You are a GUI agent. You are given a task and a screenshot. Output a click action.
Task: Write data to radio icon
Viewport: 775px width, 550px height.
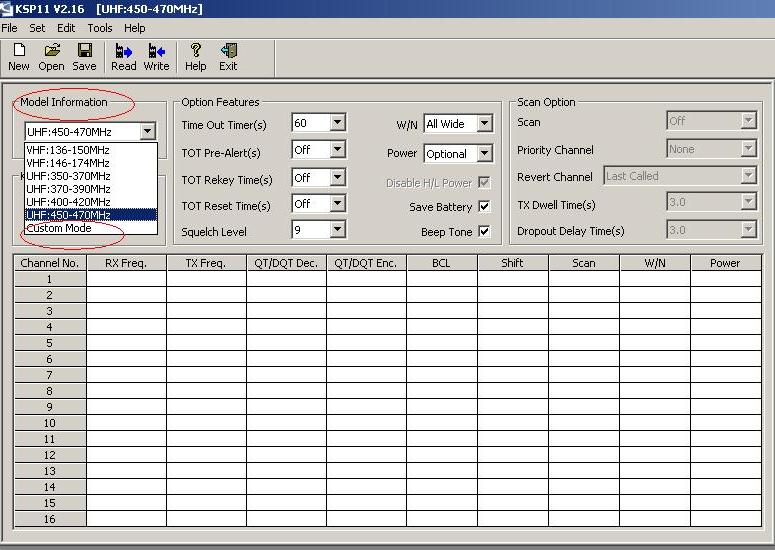click(x=156, y=51)
